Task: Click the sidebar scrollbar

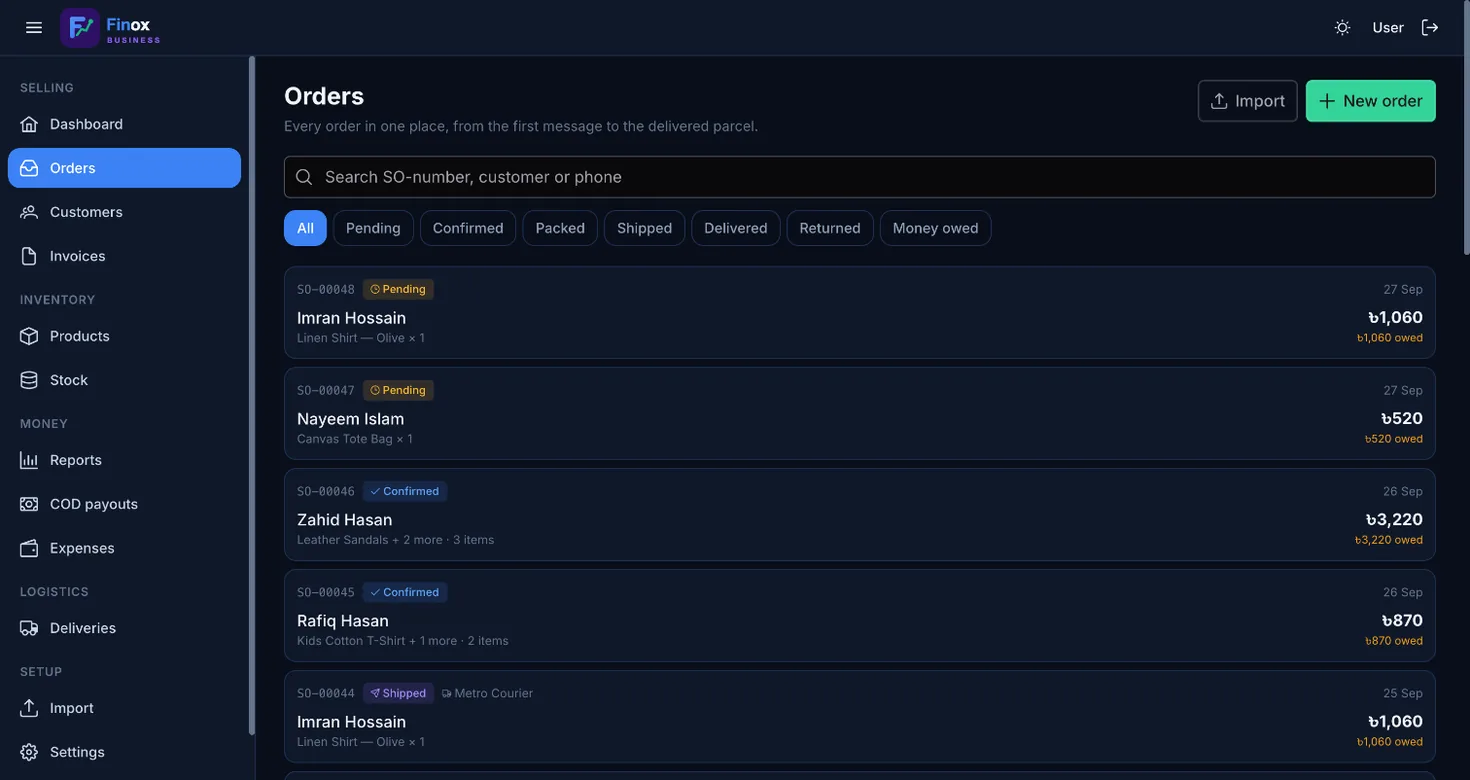Action: coord(252,395)
